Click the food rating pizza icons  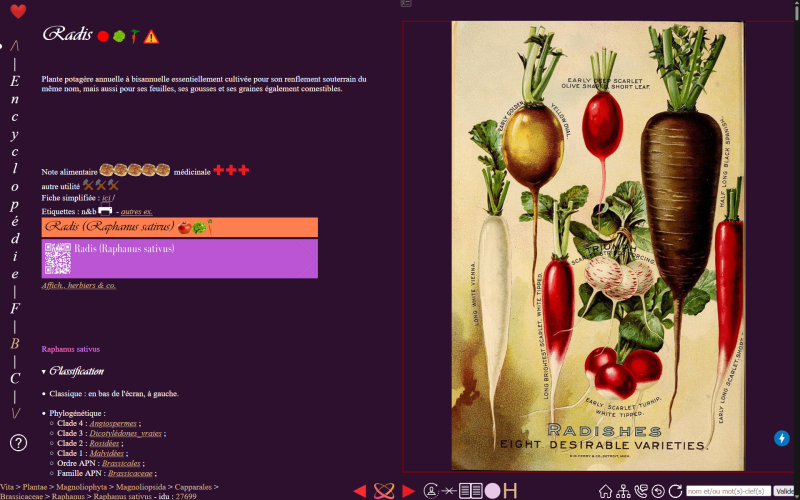click(x=135, y=170)
